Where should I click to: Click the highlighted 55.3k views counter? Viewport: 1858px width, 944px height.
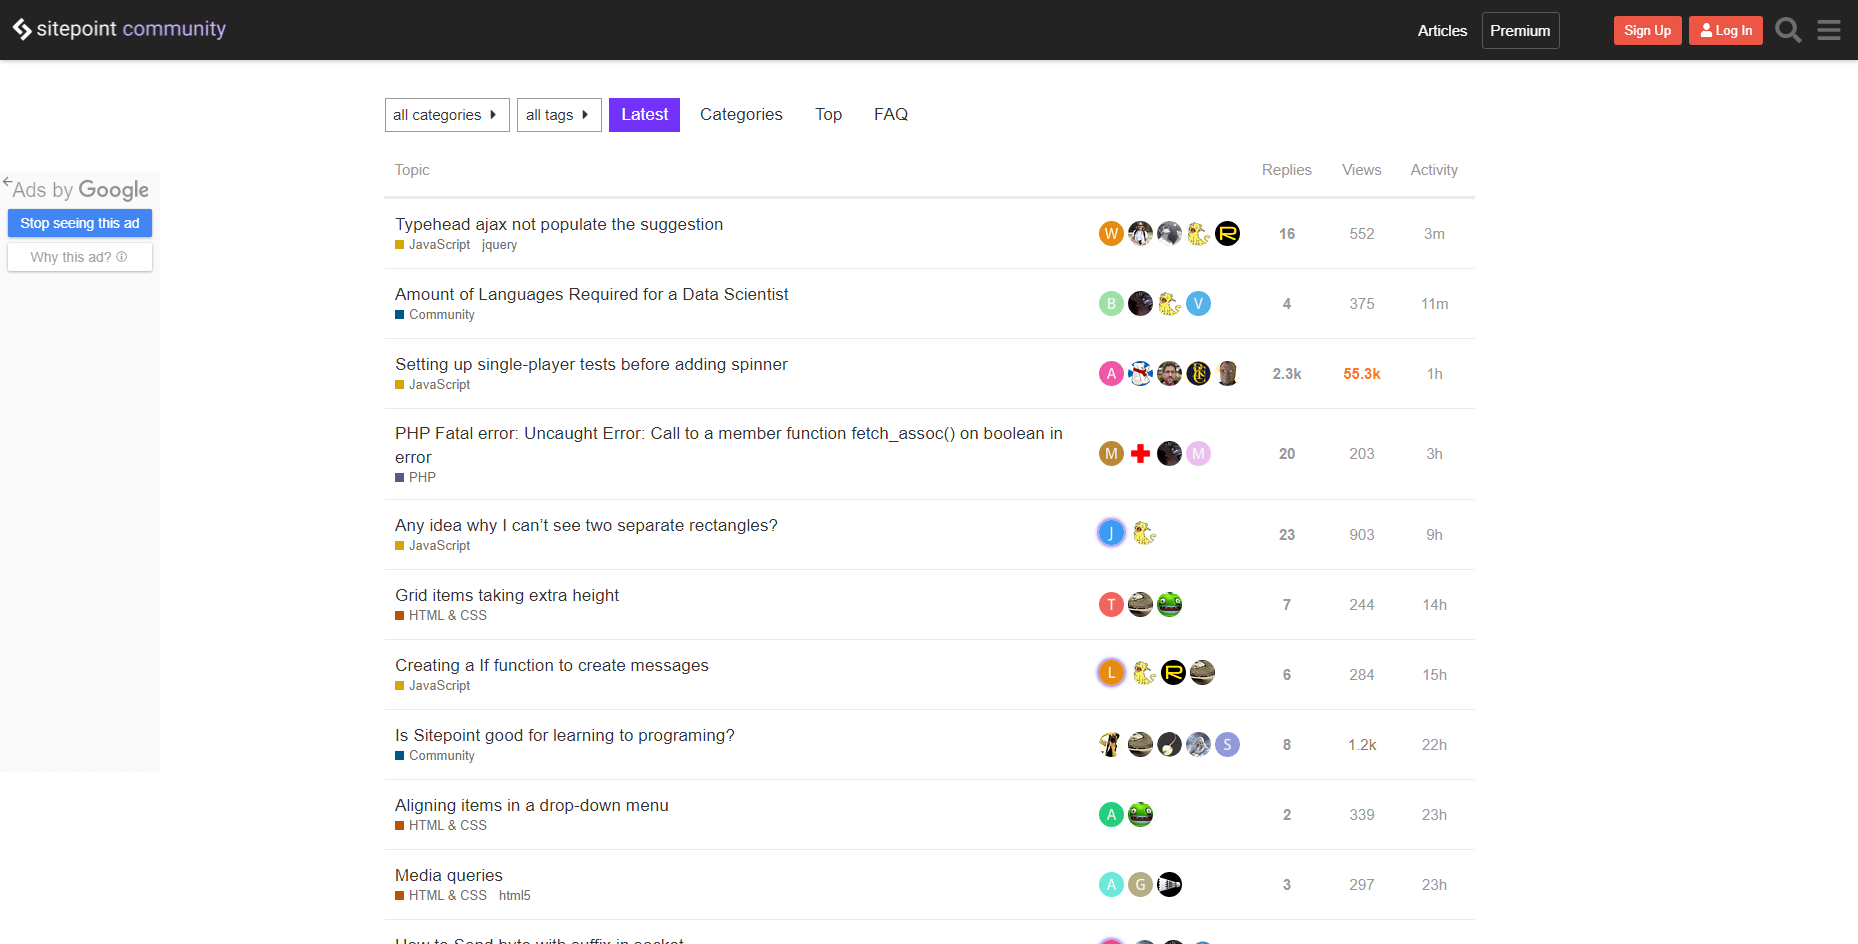click(1361, 373)
